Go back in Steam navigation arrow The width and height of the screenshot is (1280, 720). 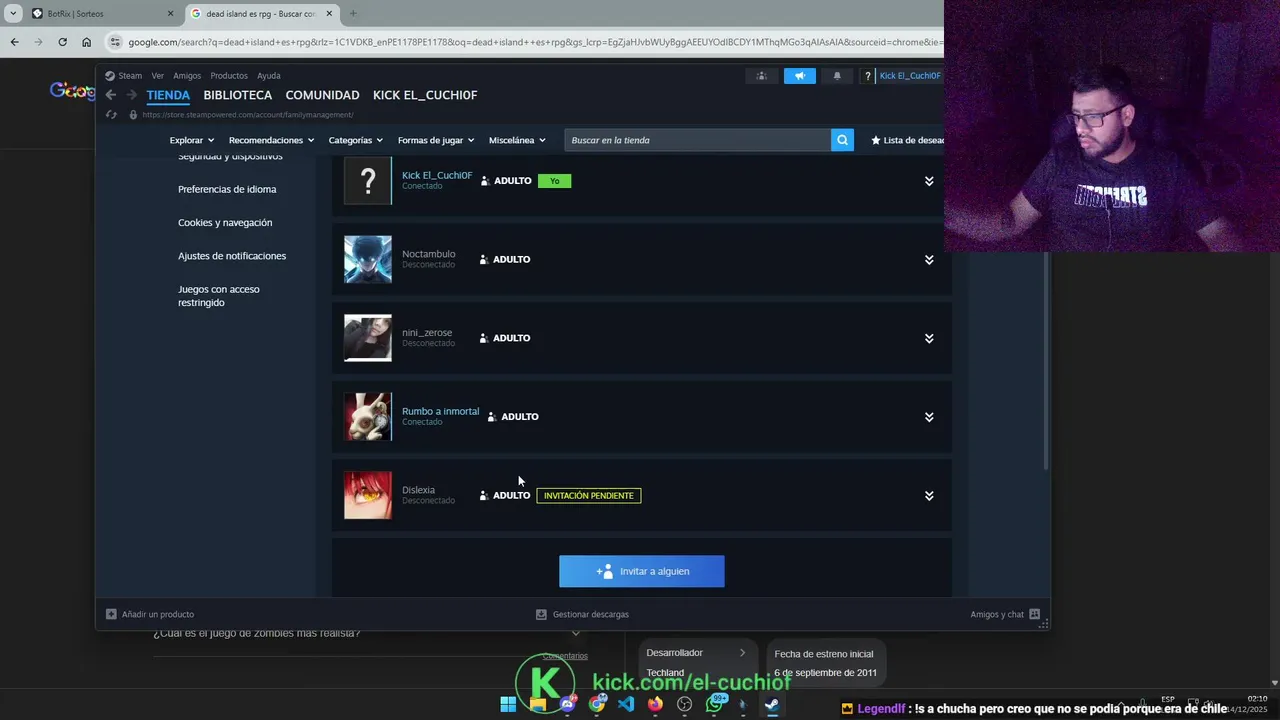pos(111,95)
